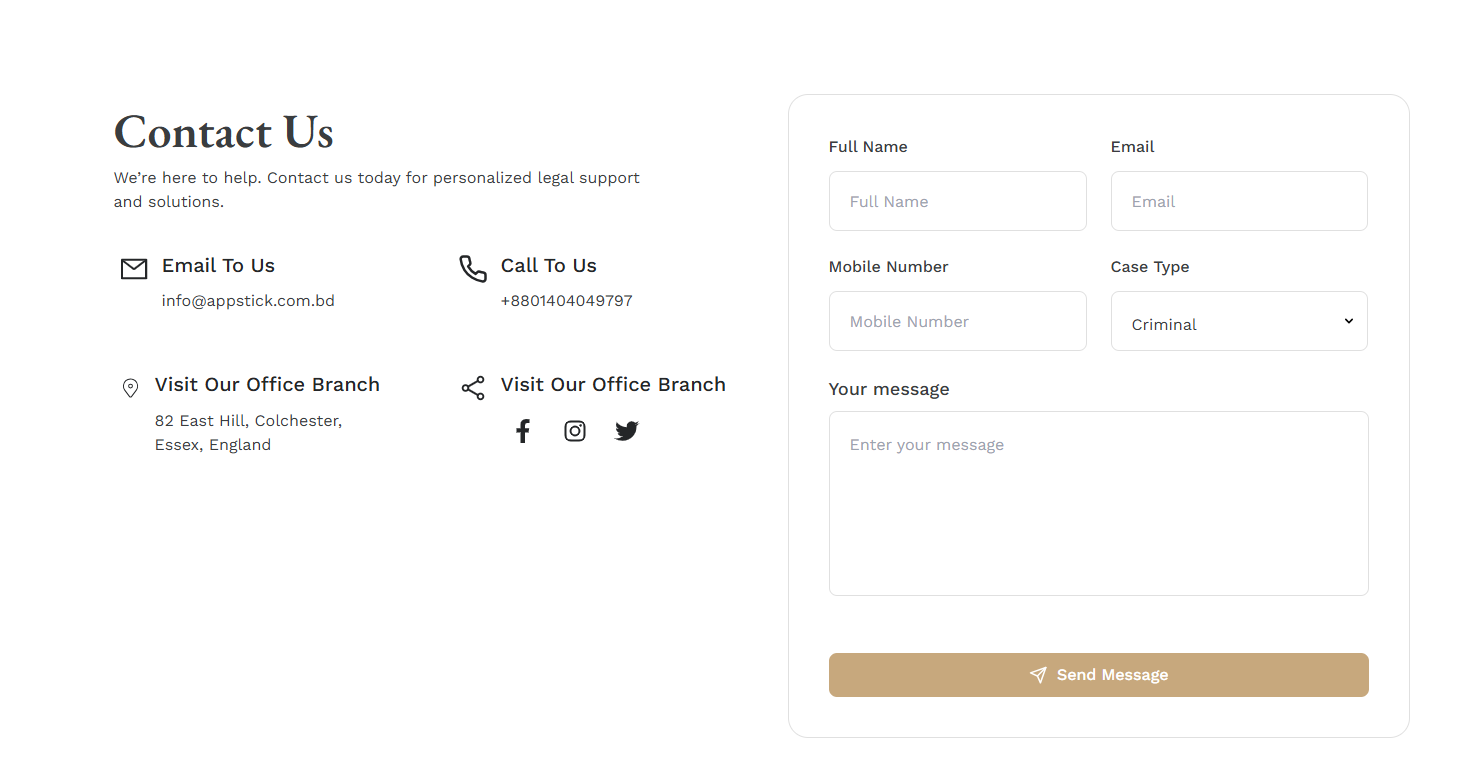Click the Contact Us heading

[x=224, y=132]
